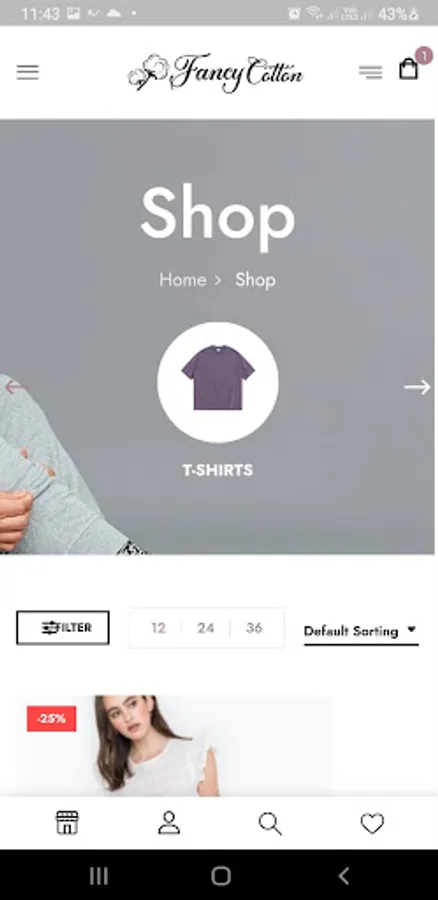The image size is (438, 900).
Task: Expand the Default Sorting dropdown
Action: [361, 631]
